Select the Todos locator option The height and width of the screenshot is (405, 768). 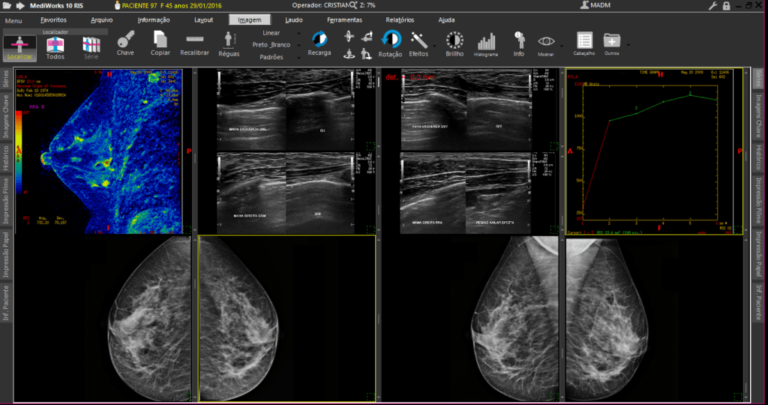point(55,48)
